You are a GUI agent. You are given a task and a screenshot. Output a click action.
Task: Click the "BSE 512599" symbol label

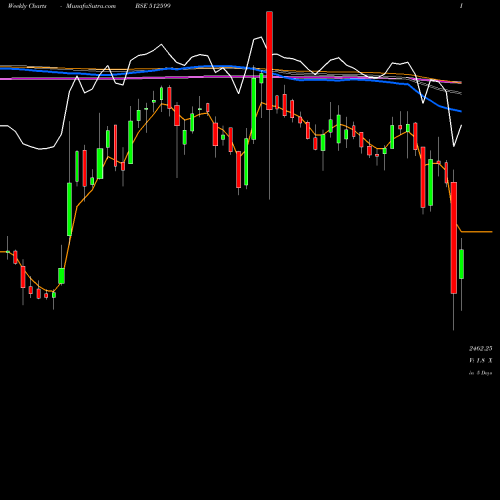coord(153,6)
